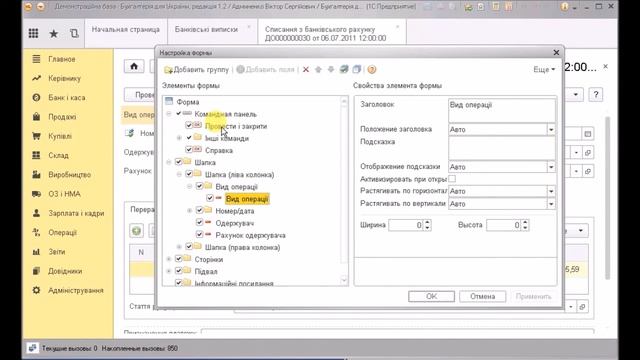Uncheck Сторінки checkbox
Viewport: 640px width, 360px height.
pos(178,259)
